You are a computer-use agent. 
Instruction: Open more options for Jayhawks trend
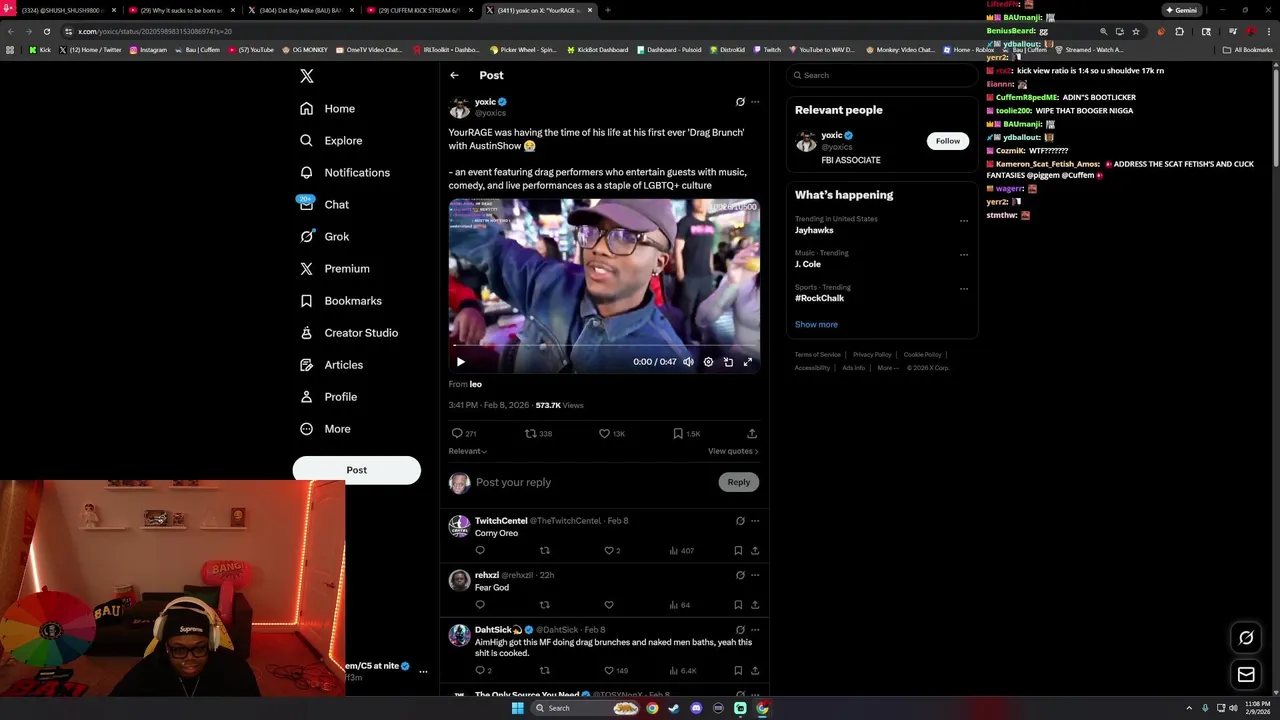pos(964,221)
